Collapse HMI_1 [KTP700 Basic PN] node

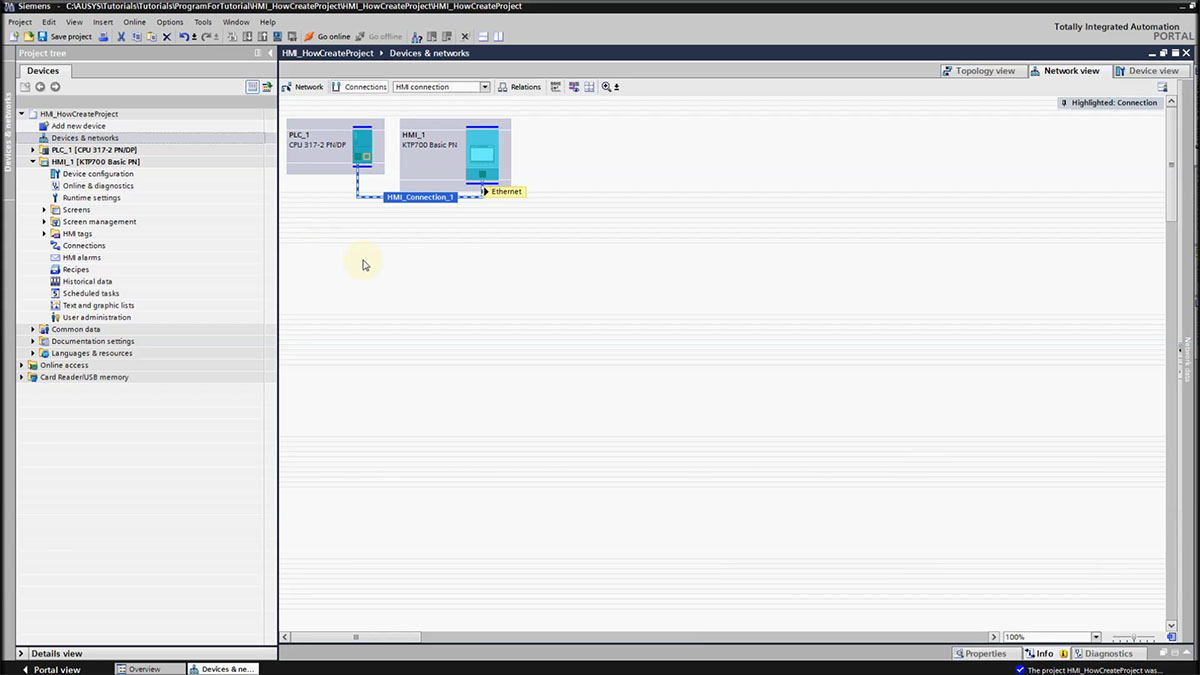point(33,162)
